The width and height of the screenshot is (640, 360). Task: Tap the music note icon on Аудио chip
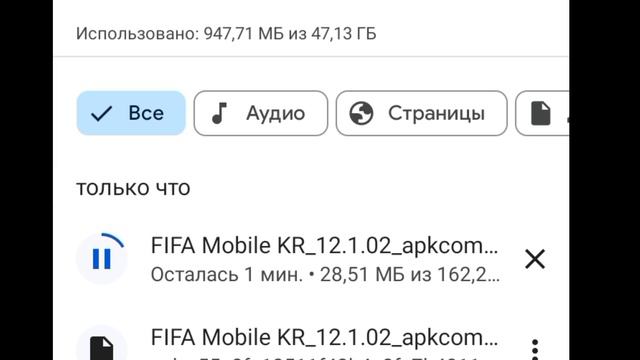pyautogui.click(x=220, y=113)
